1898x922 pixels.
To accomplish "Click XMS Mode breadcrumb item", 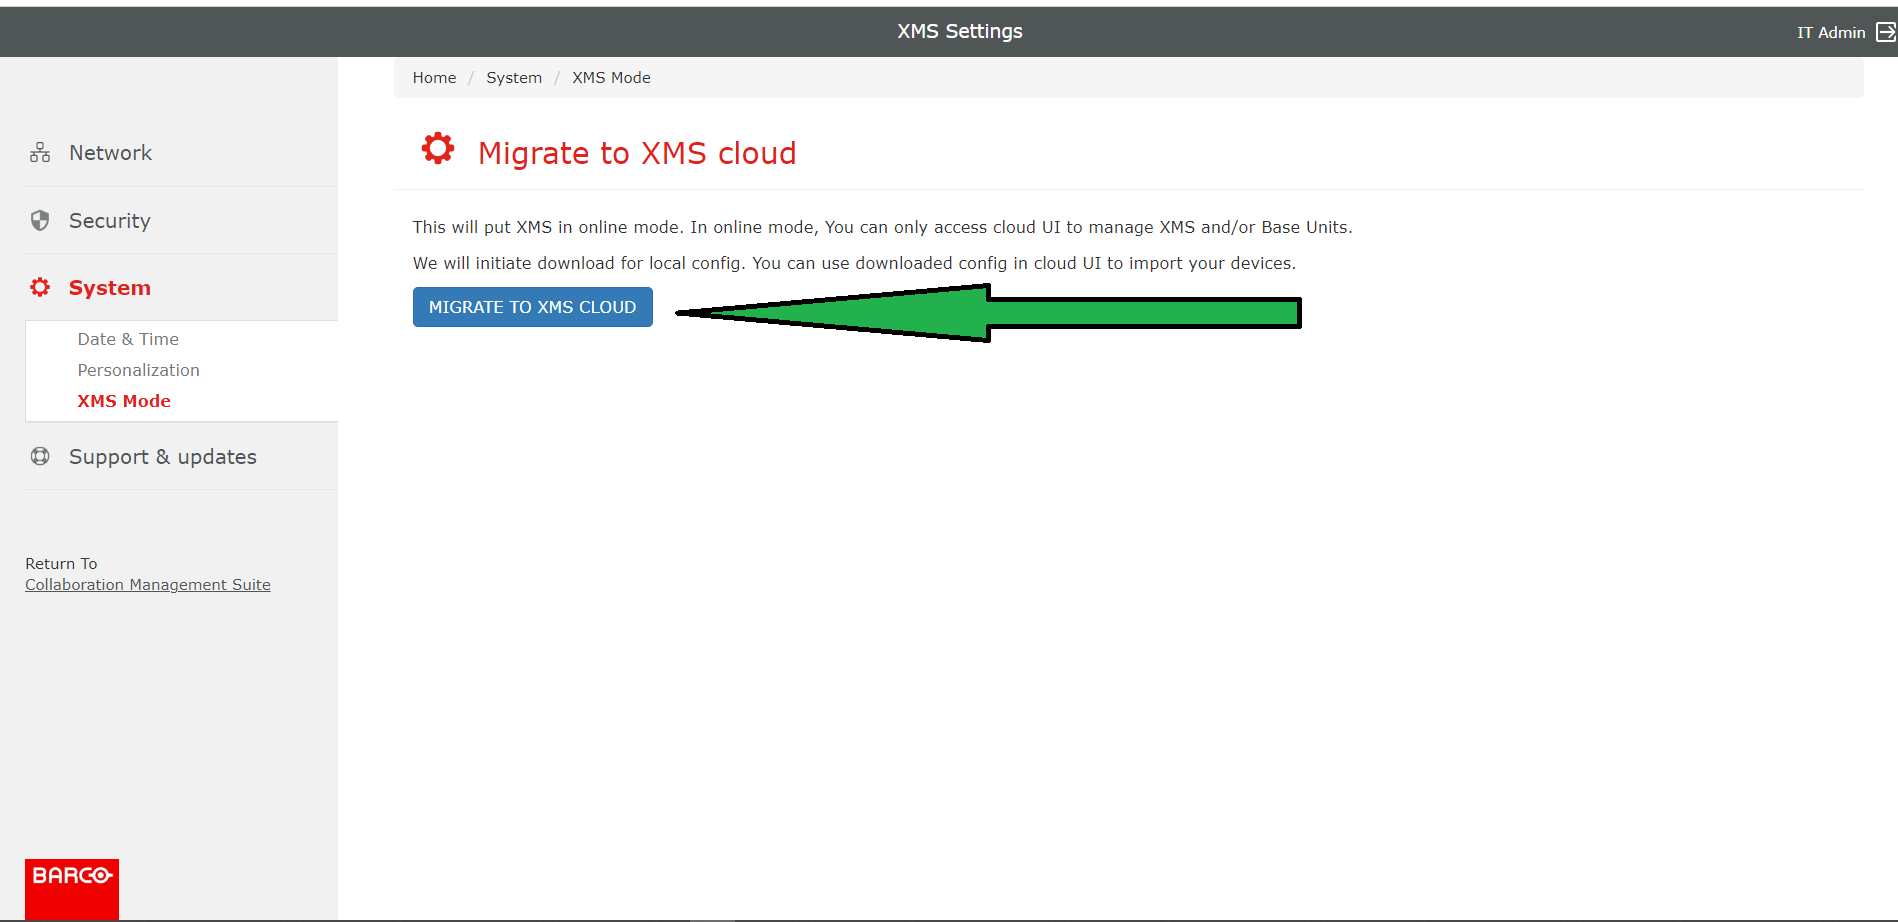I will 611,78.
